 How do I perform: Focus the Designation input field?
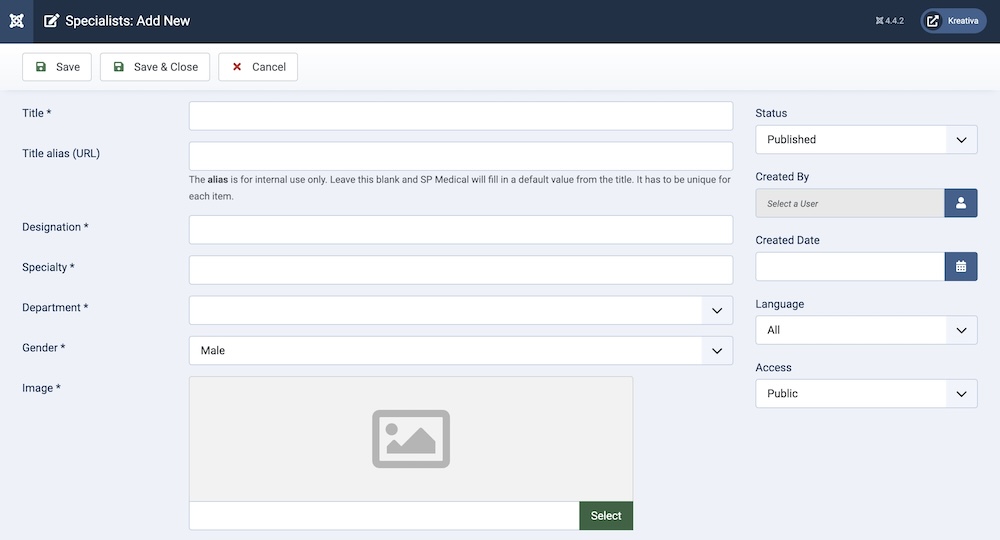(x=460, y=230)
